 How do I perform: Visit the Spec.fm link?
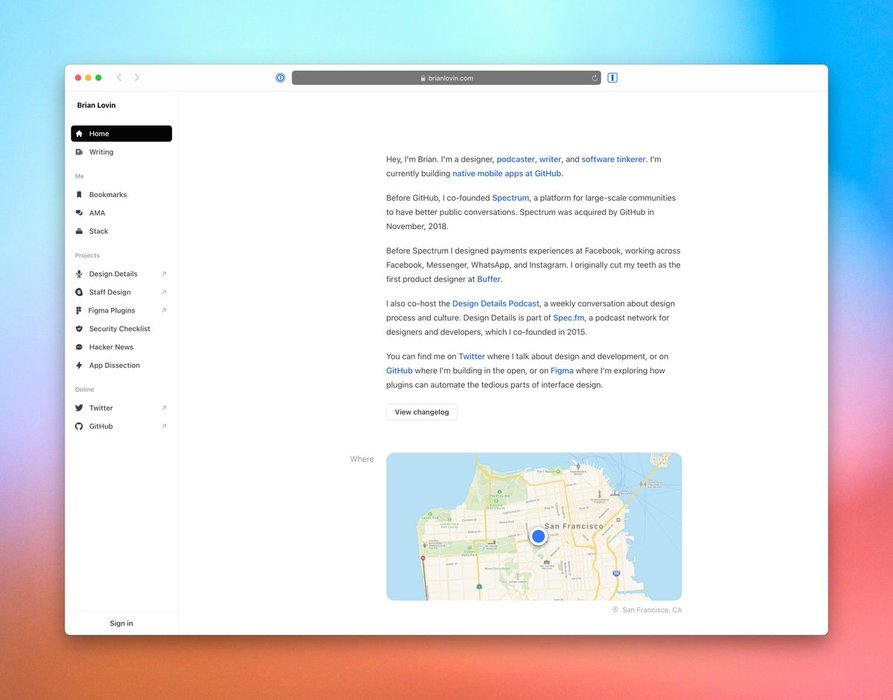click(x=568, y=318)
